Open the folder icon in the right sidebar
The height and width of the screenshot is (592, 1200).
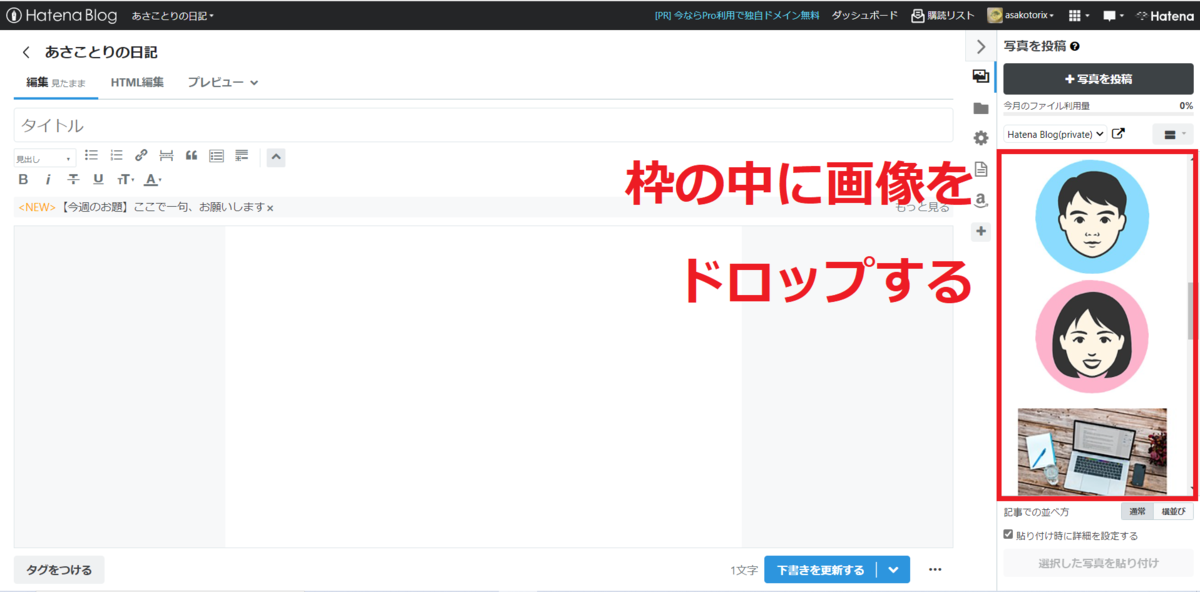(x=981, y=105)
